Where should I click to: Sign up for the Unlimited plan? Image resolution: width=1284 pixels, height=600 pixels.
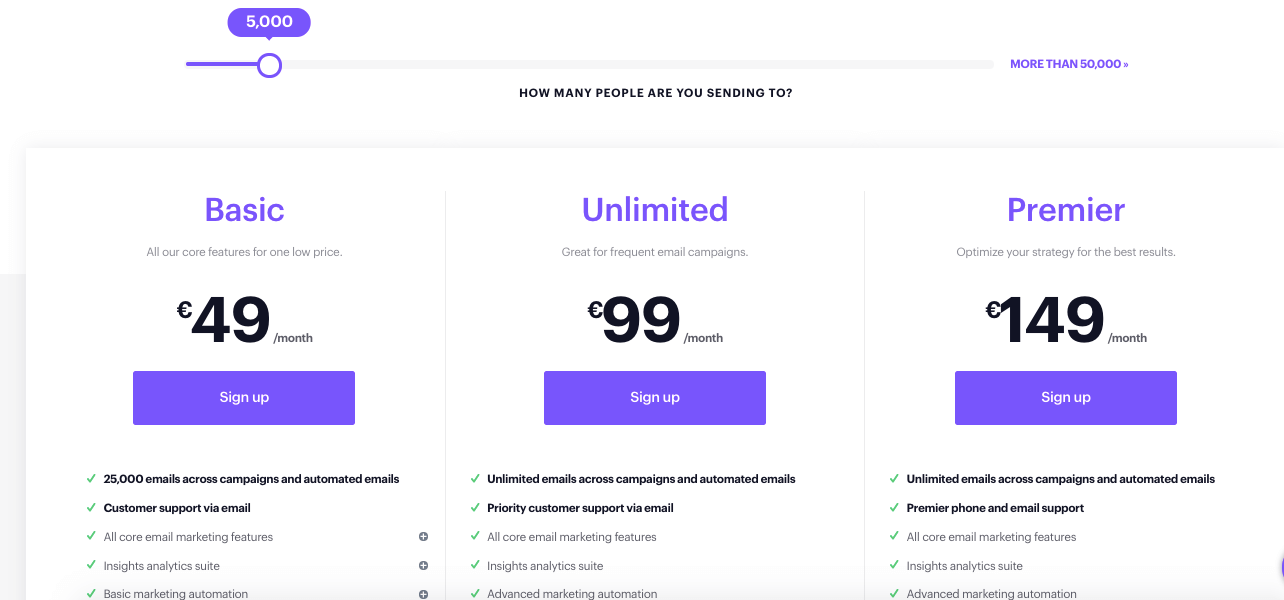[655, 398]
